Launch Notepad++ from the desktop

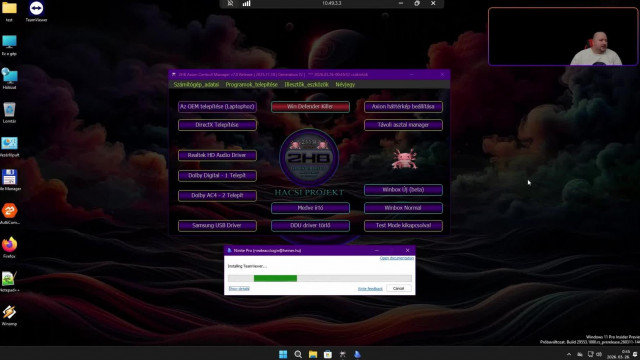[x=9, y=282]
